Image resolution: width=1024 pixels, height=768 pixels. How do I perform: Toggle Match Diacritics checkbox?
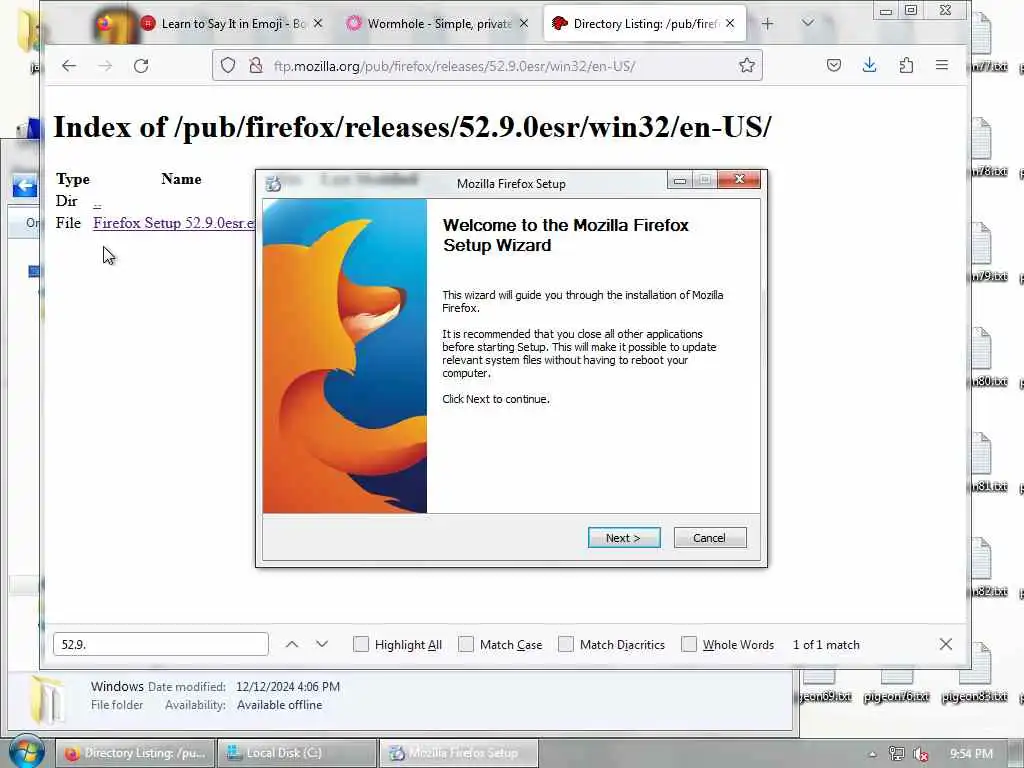[x=566, y=644]
